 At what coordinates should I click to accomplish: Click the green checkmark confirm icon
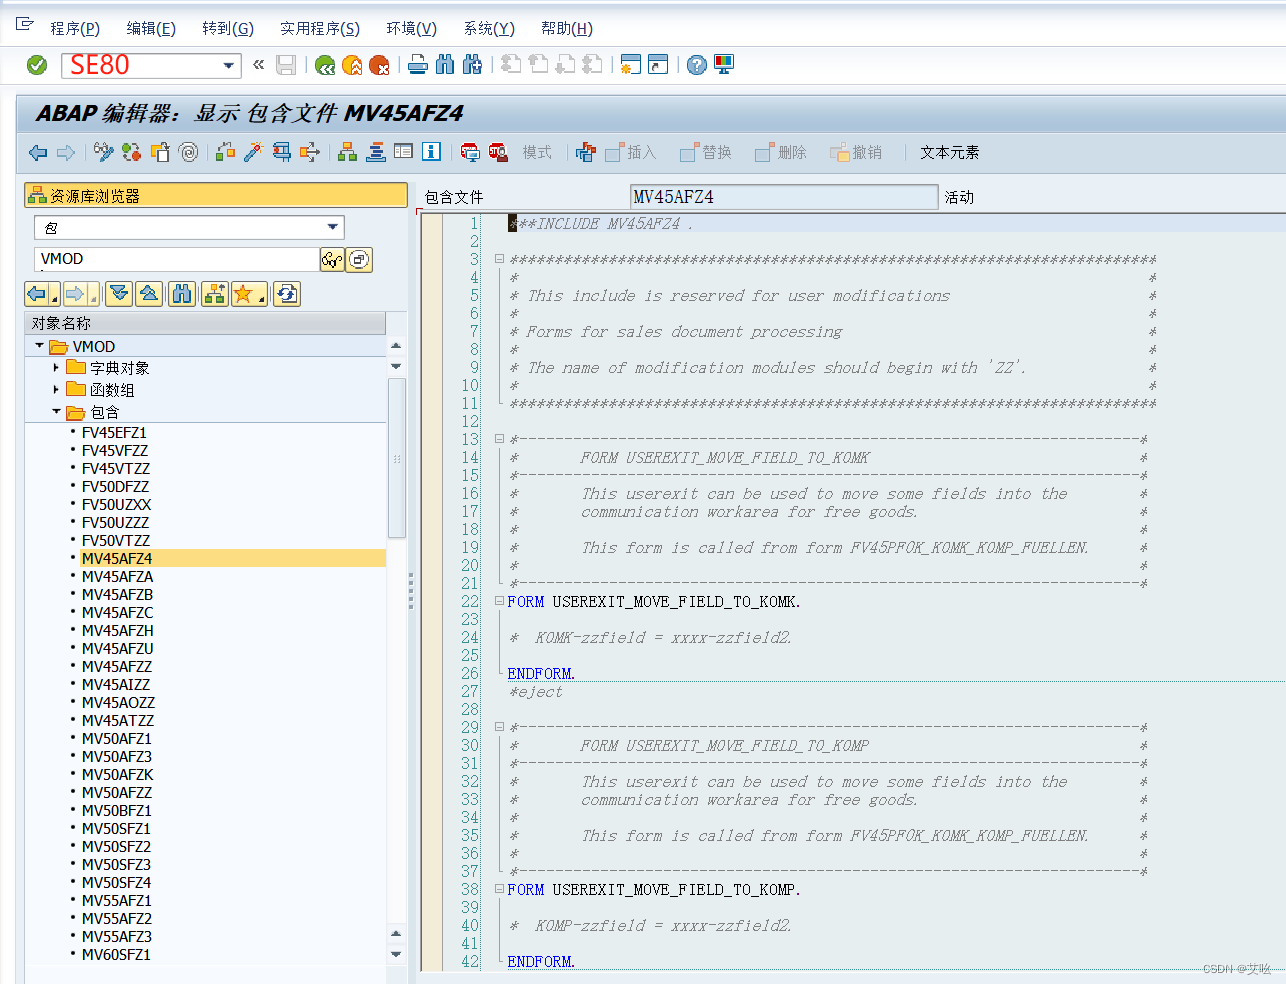pos(37,65)
